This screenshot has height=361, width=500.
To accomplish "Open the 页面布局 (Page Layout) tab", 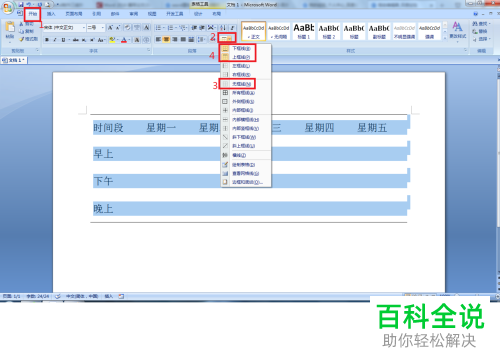I will coord(74,14).
